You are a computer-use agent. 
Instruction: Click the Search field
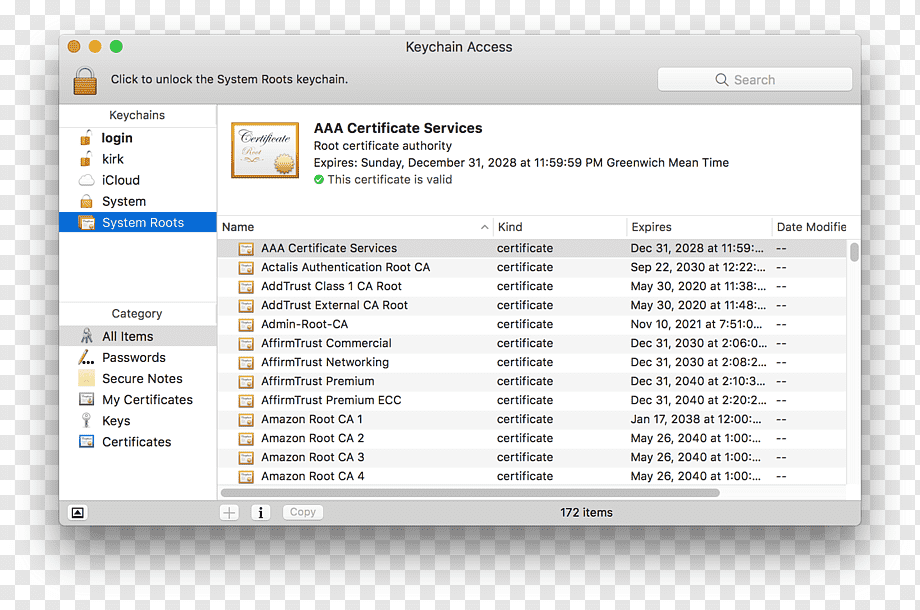[755, 80]
